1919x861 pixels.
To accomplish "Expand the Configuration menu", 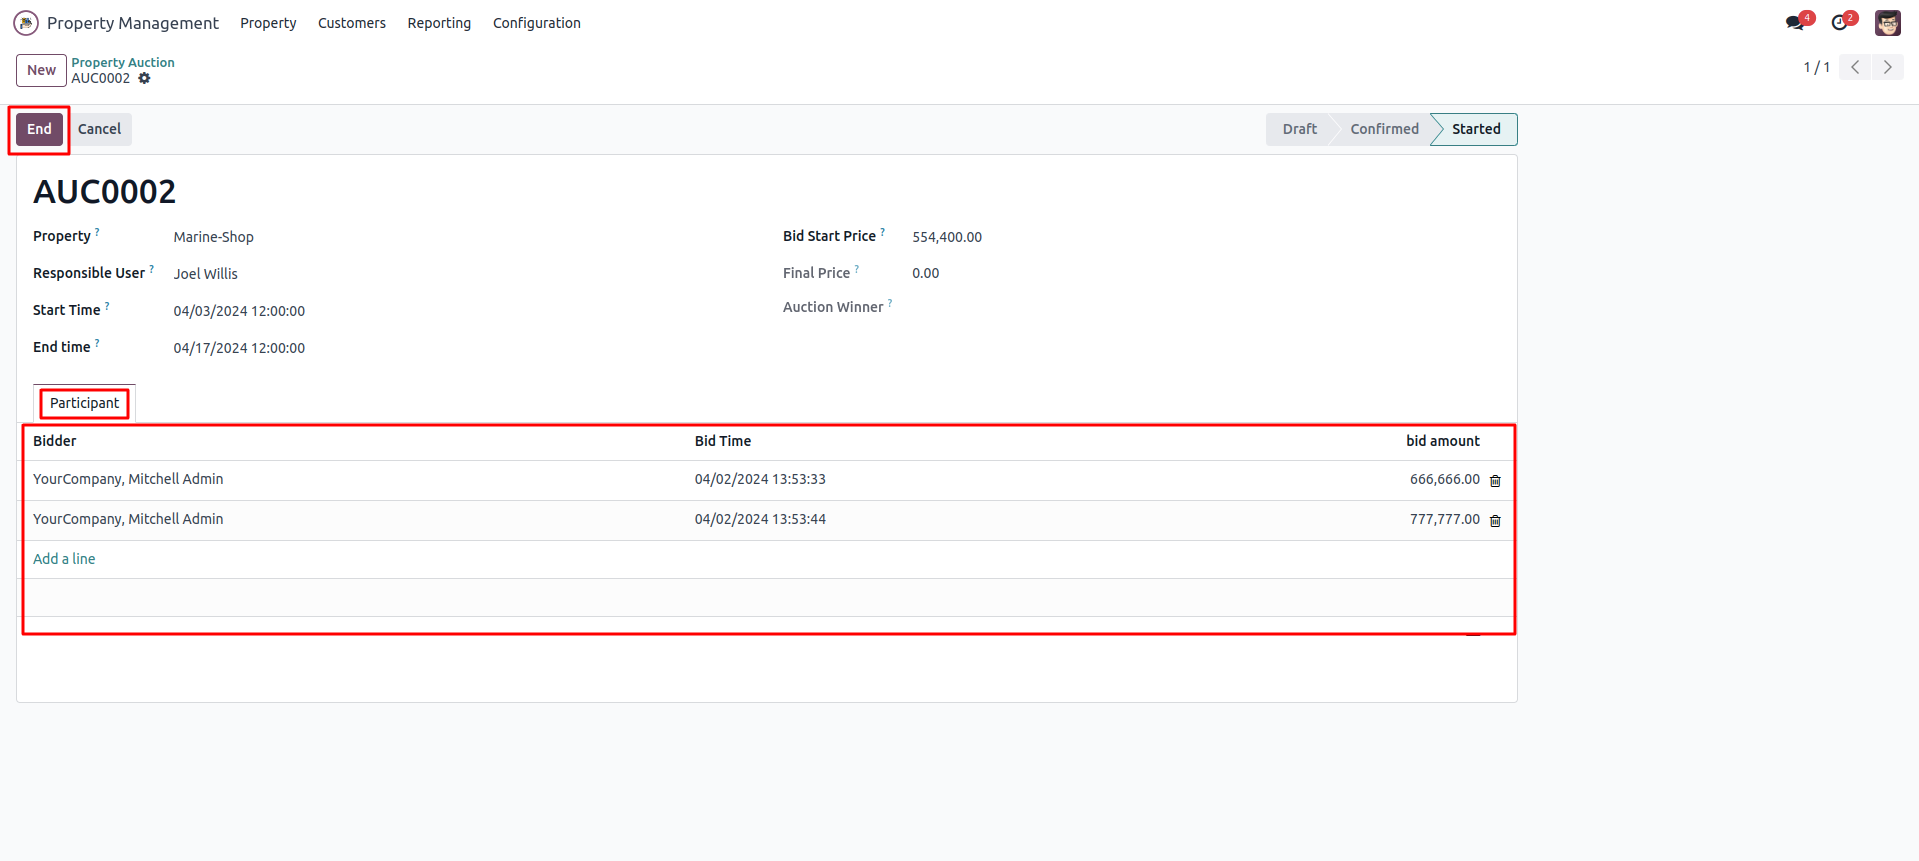I will [x=536, y=23].
